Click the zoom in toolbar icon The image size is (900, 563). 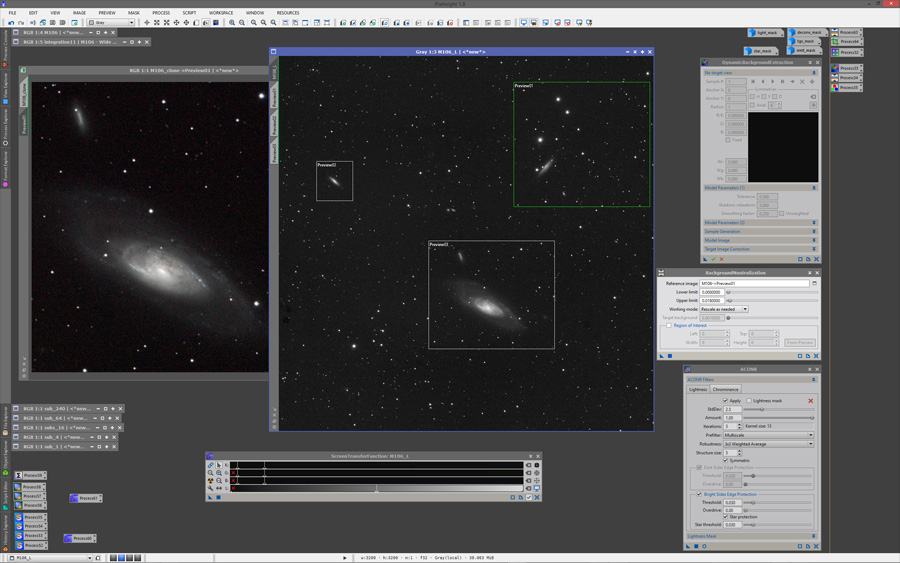click(x=232, y=22)
